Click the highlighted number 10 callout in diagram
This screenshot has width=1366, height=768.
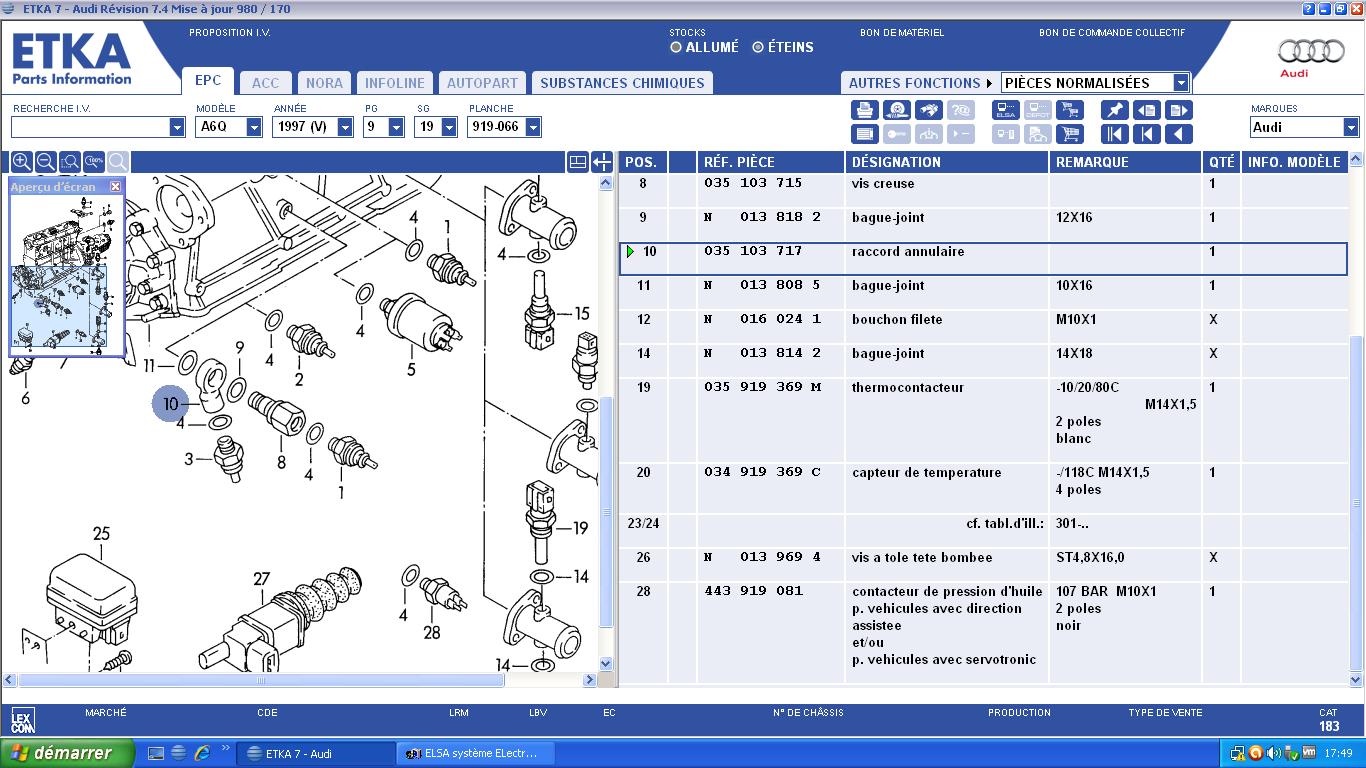click(x=170, y=404)
